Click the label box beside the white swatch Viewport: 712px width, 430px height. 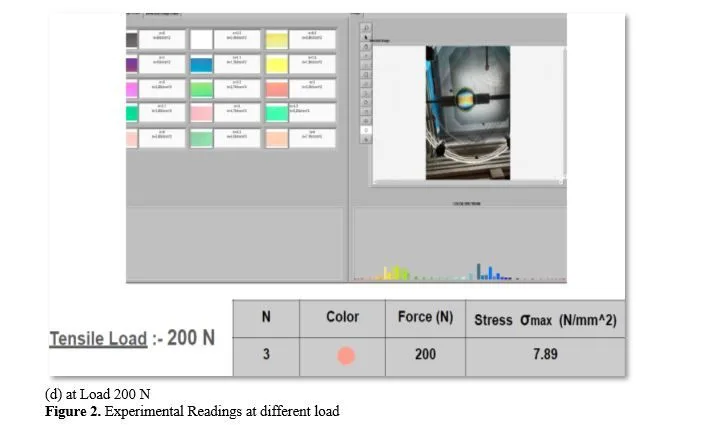coord(237,40)
